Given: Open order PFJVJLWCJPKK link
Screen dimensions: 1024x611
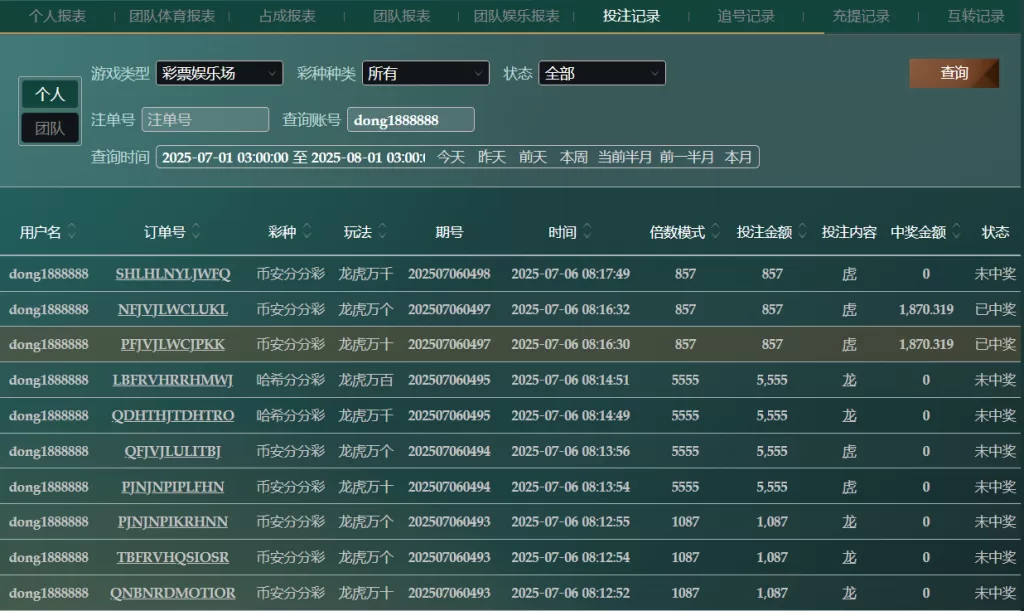Looking at the screenshot, I should click(173, 345).
